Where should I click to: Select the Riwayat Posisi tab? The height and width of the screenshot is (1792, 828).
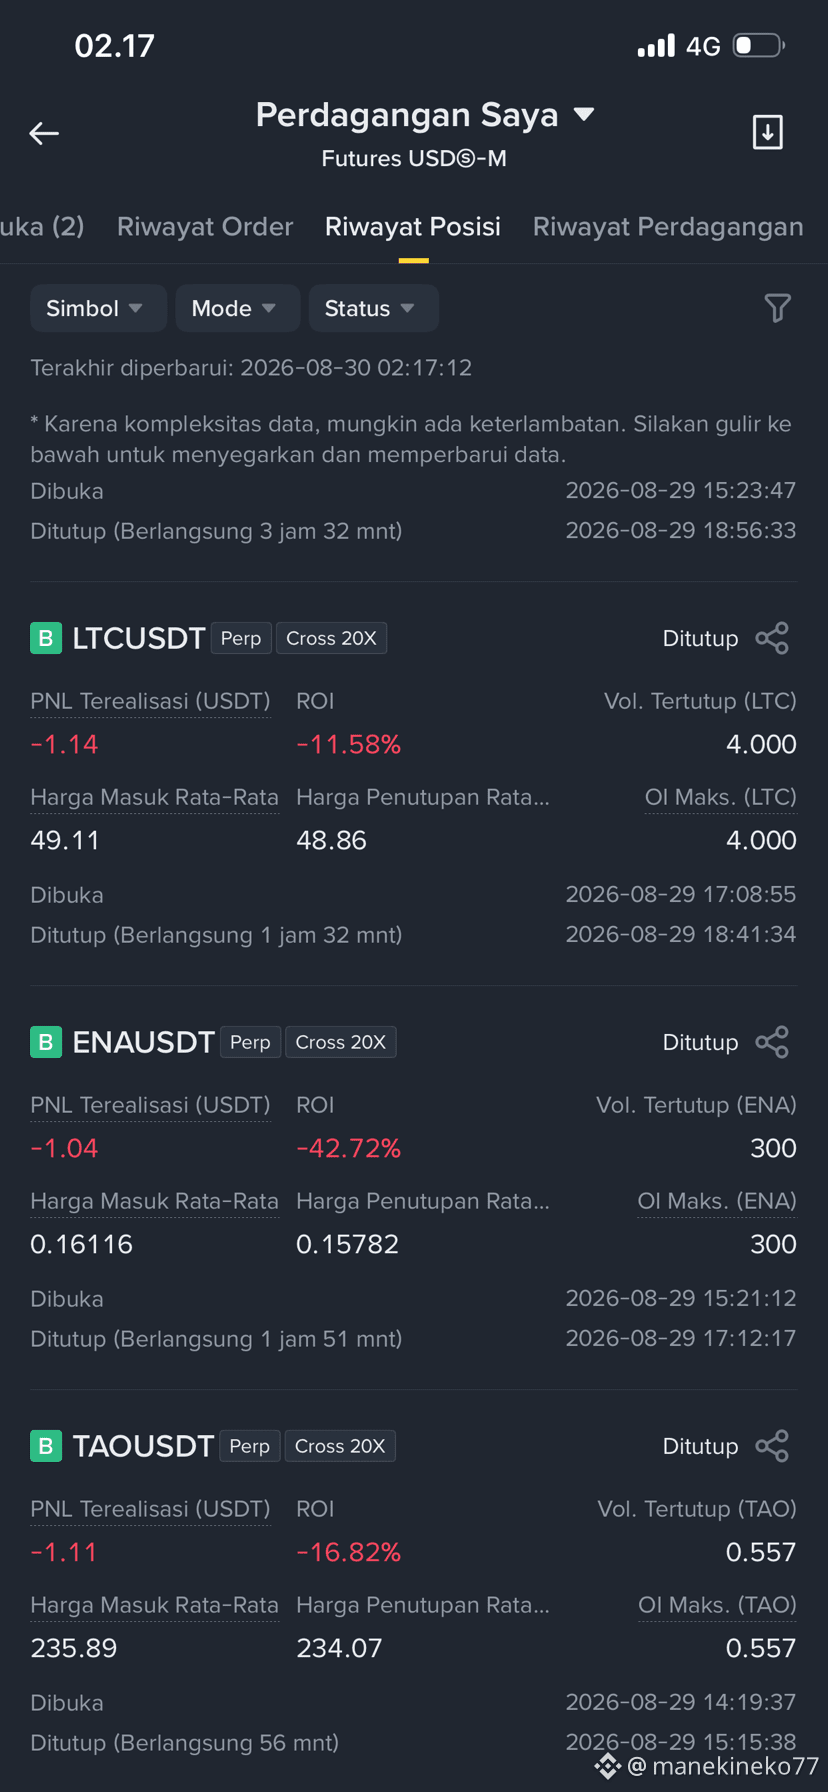pyautogui.click(x=413, y=227)
